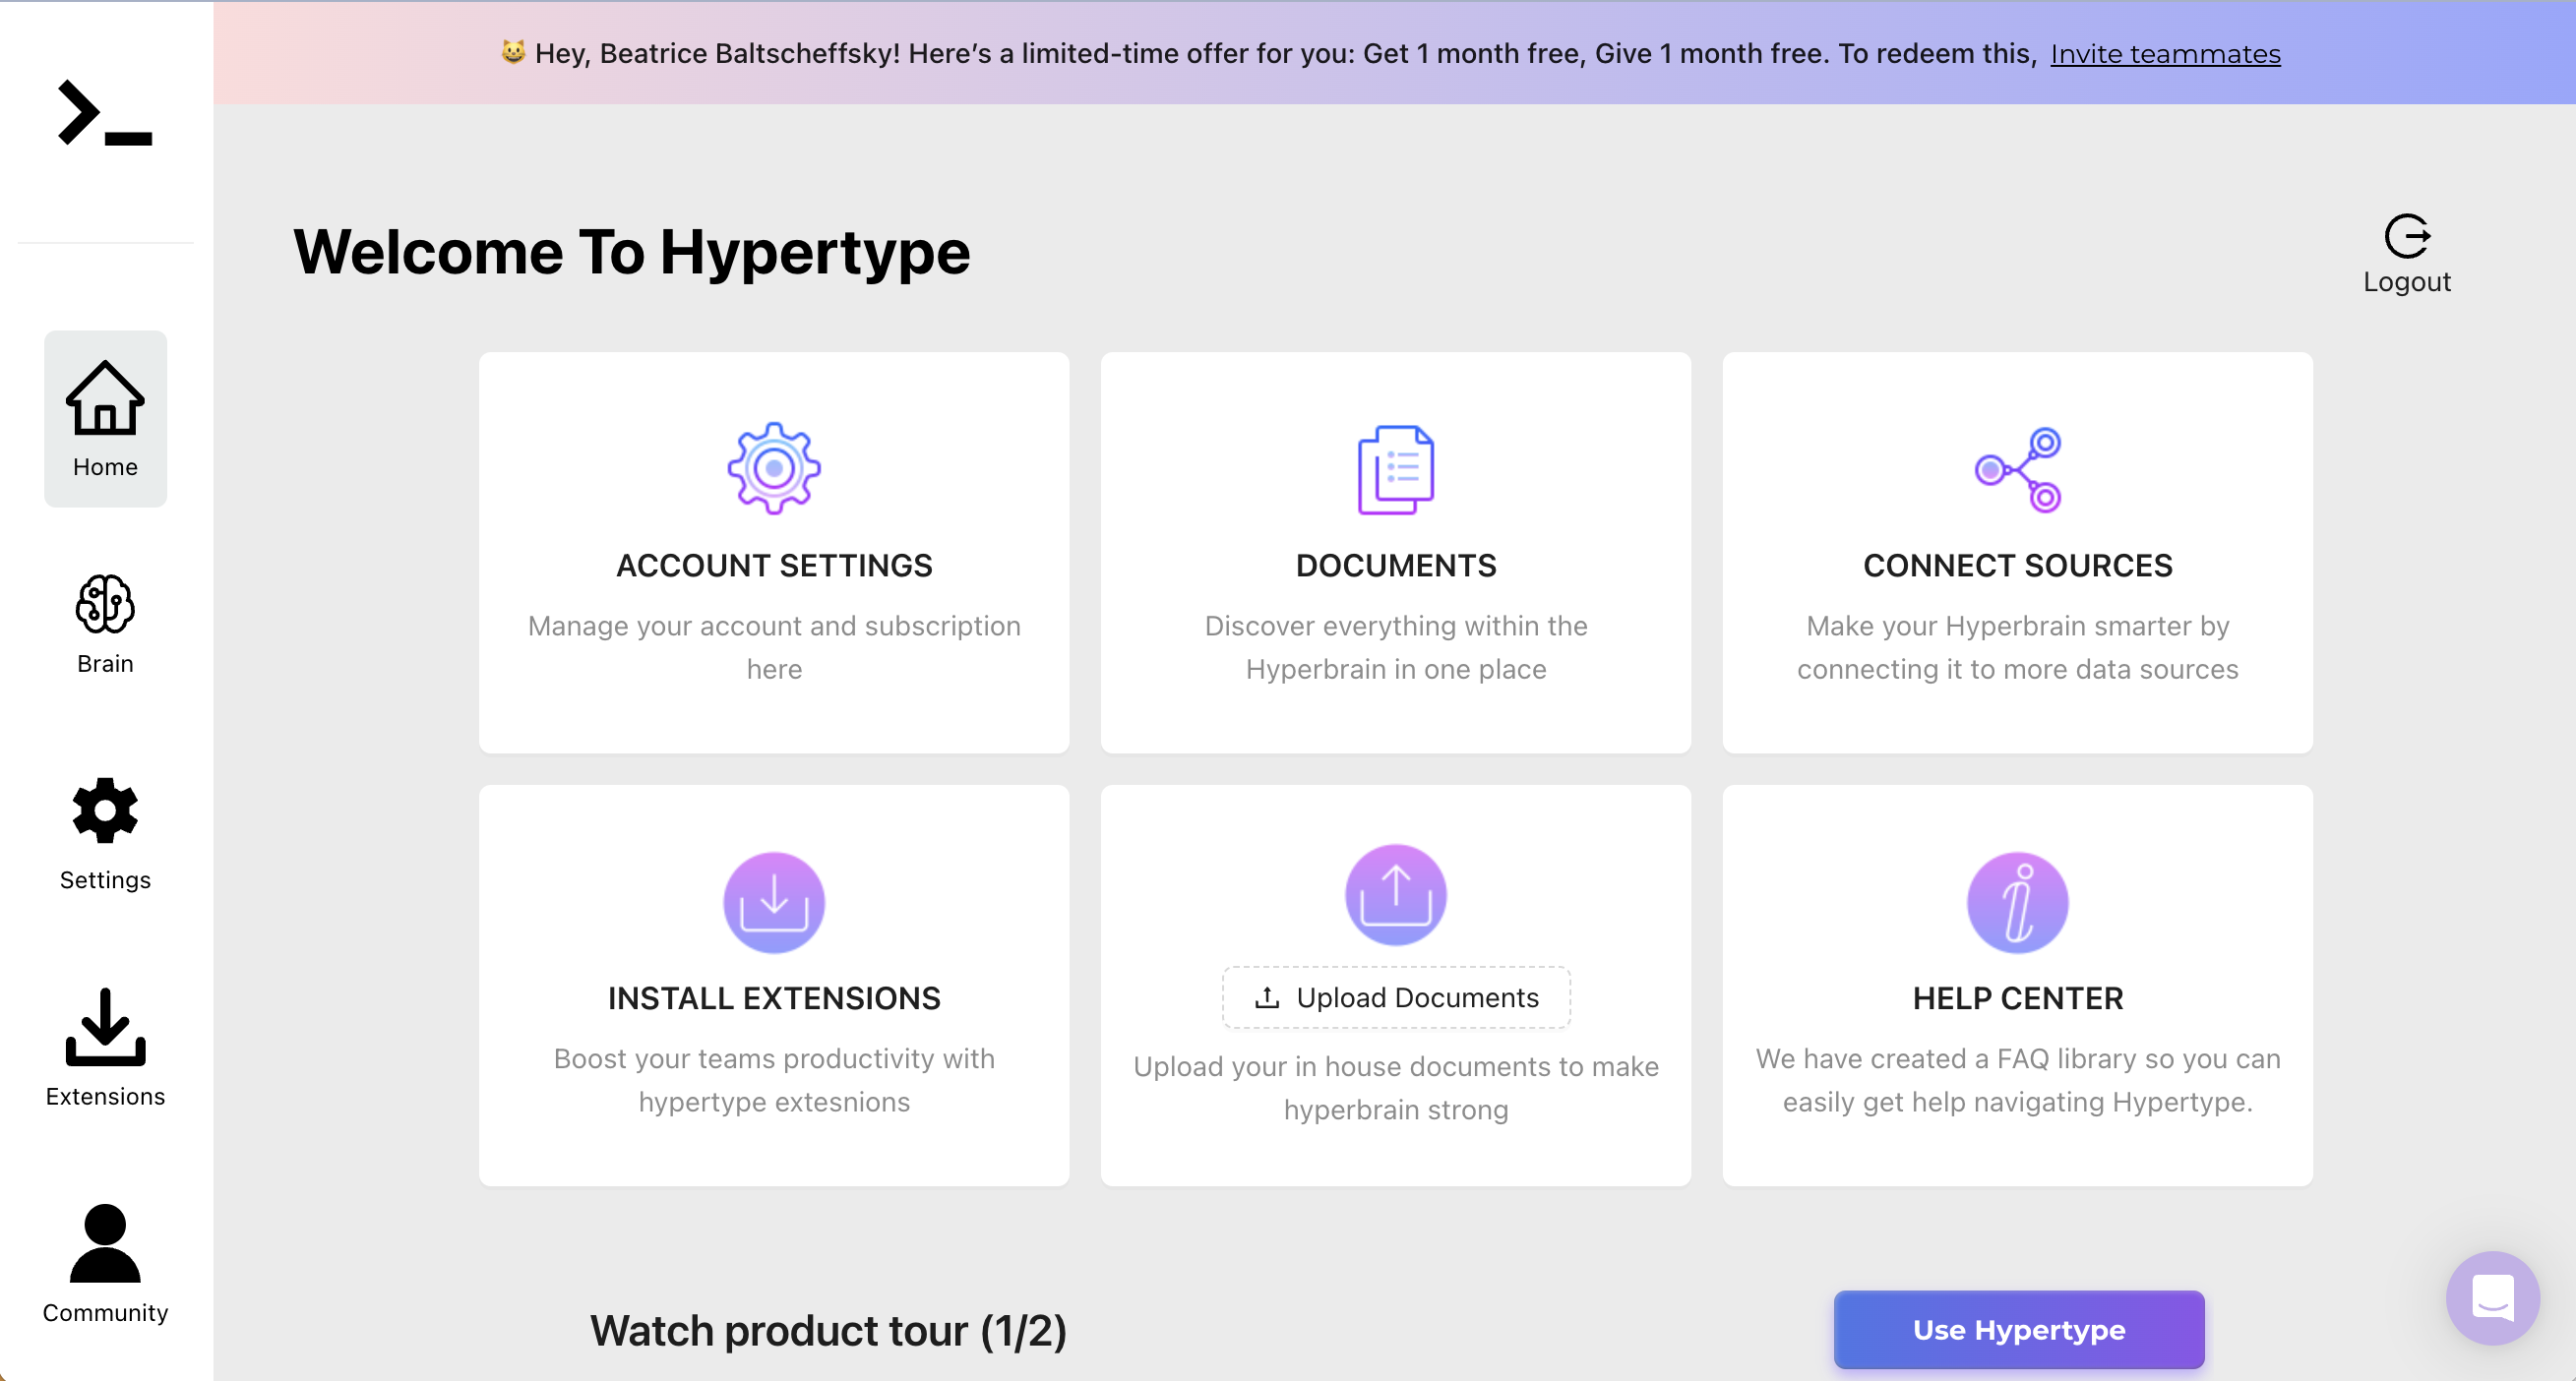
Task: Click 'We have created a FAQ library' description
Action: [2018, 1080]
